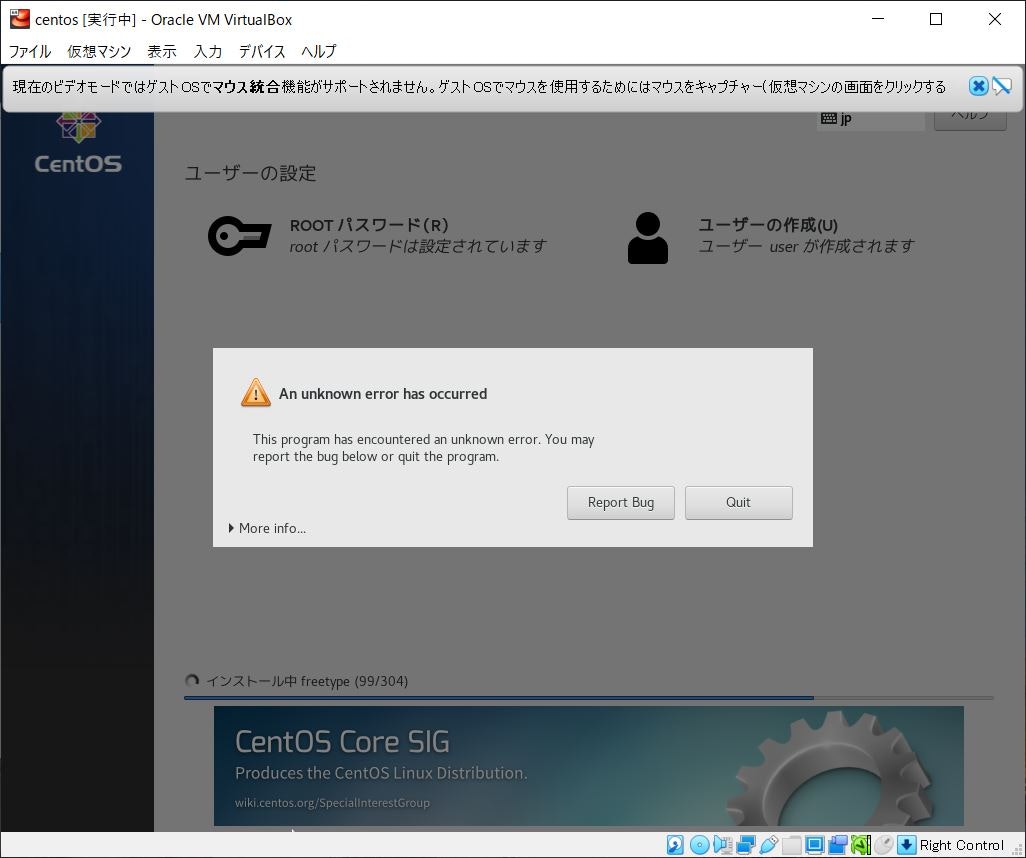Viewport: 1026px width, 858px height.
Task: Click the partially hidden ヘルプ button in installer
Action: click(x=970, y=120)
